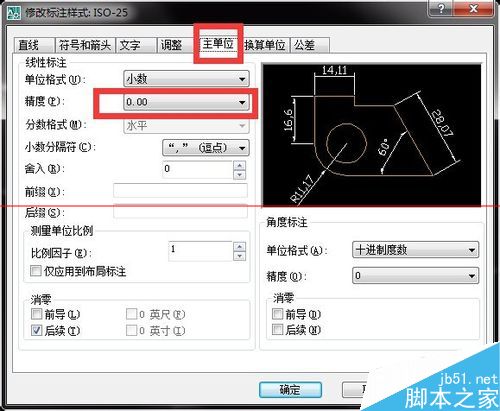
Task: Enable angular 后续(N) checkbox
Action: pyautogui.click(x=277, y=330)
